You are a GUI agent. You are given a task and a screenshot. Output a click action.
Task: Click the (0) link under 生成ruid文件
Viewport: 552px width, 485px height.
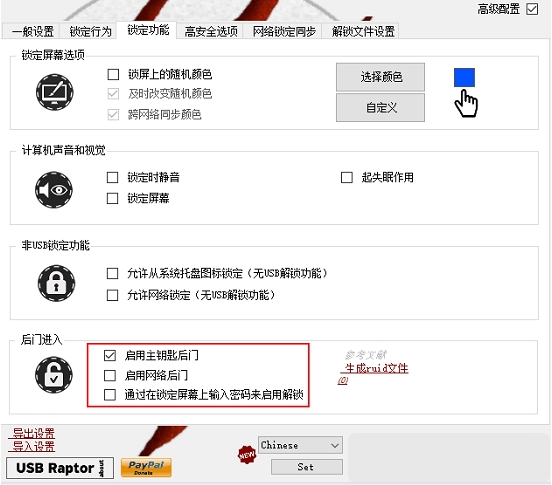click(343, 380)
